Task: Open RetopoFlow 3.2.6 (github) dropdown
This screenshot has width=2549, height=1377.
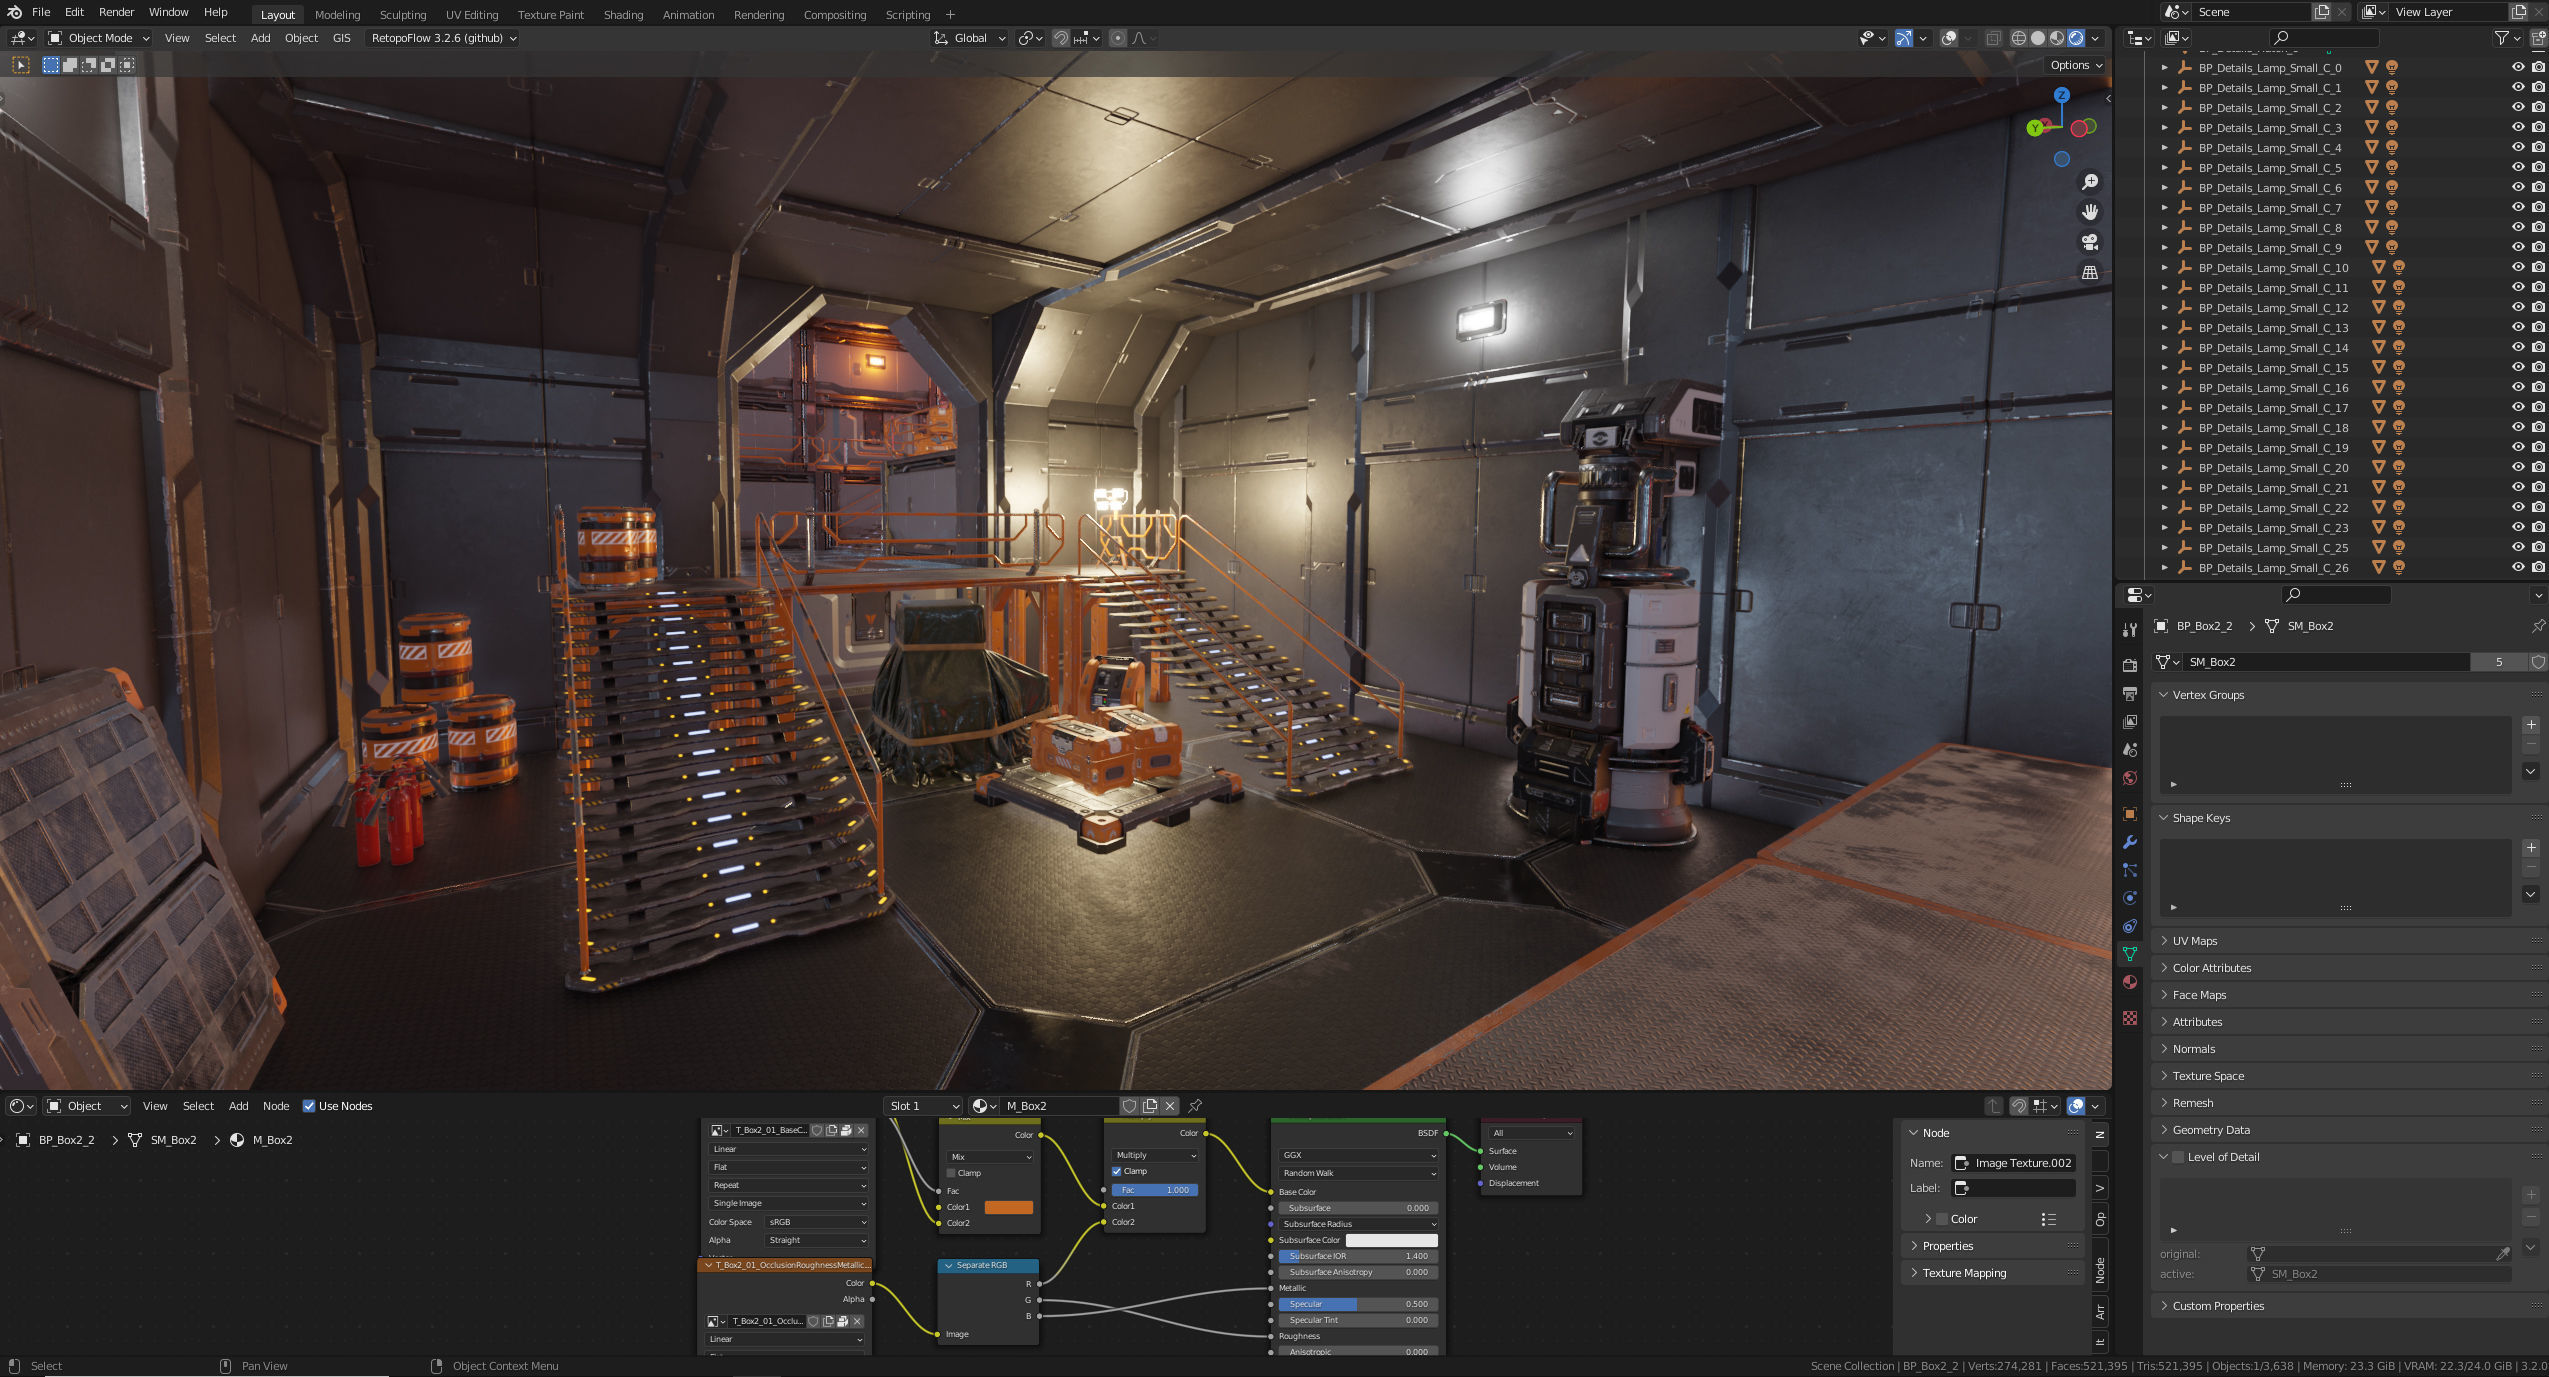Action: coord(443,38)
